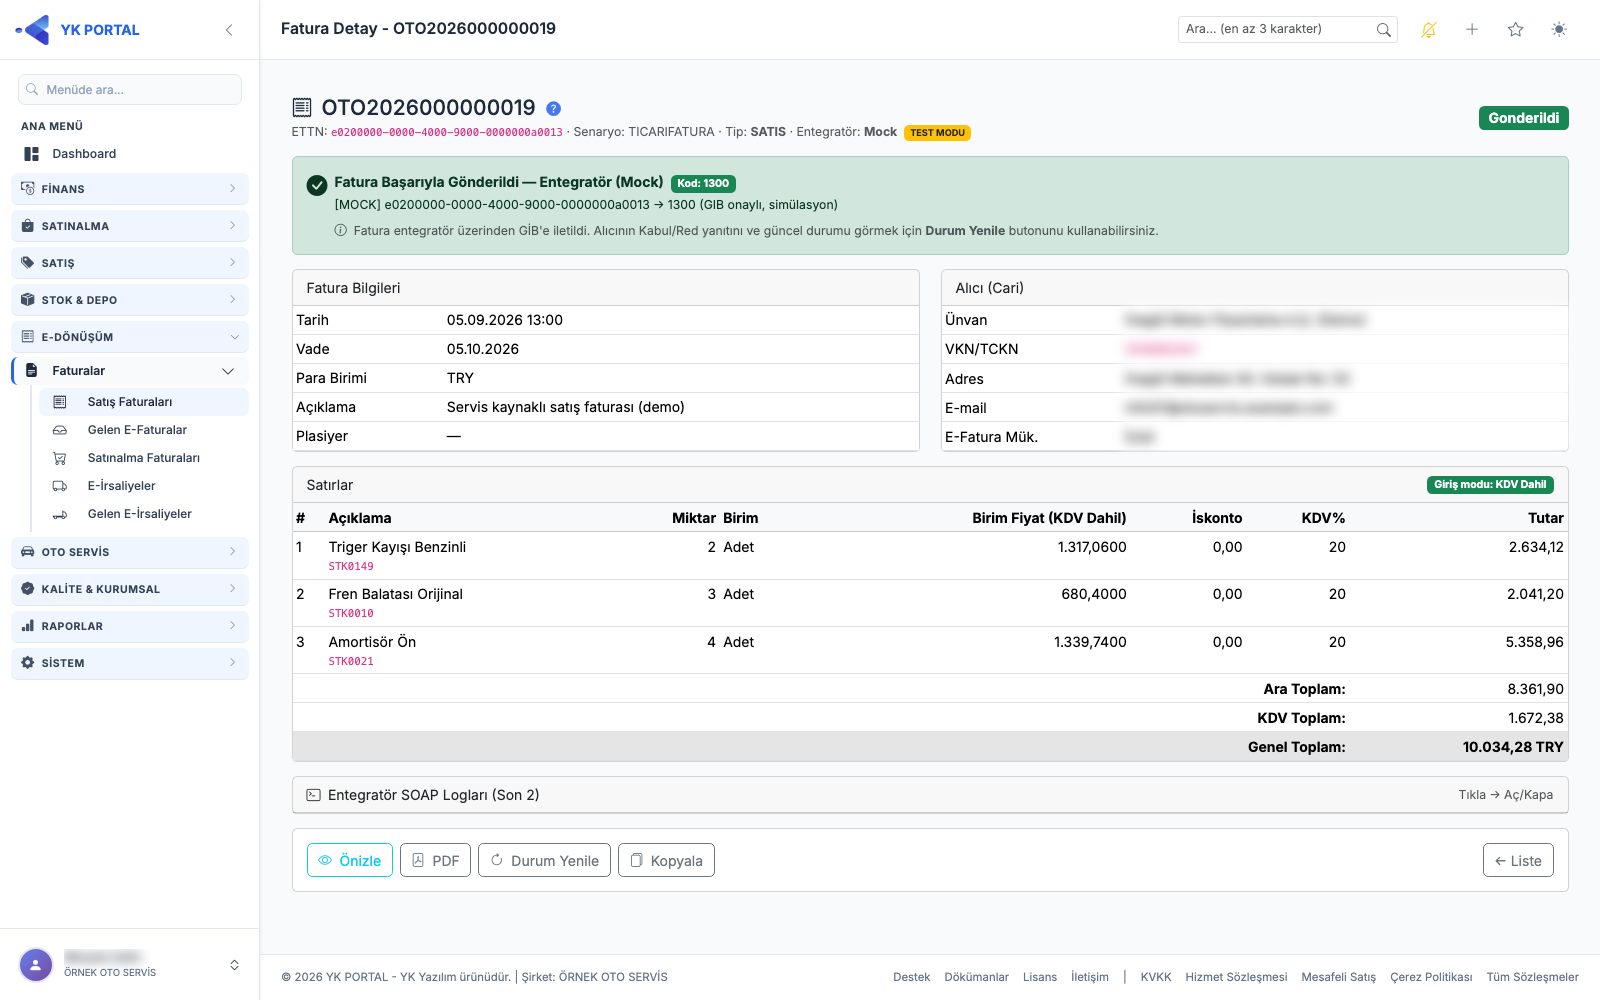
Task: Click the search magnifier icon in header
Action: [x=1383, y=30]
